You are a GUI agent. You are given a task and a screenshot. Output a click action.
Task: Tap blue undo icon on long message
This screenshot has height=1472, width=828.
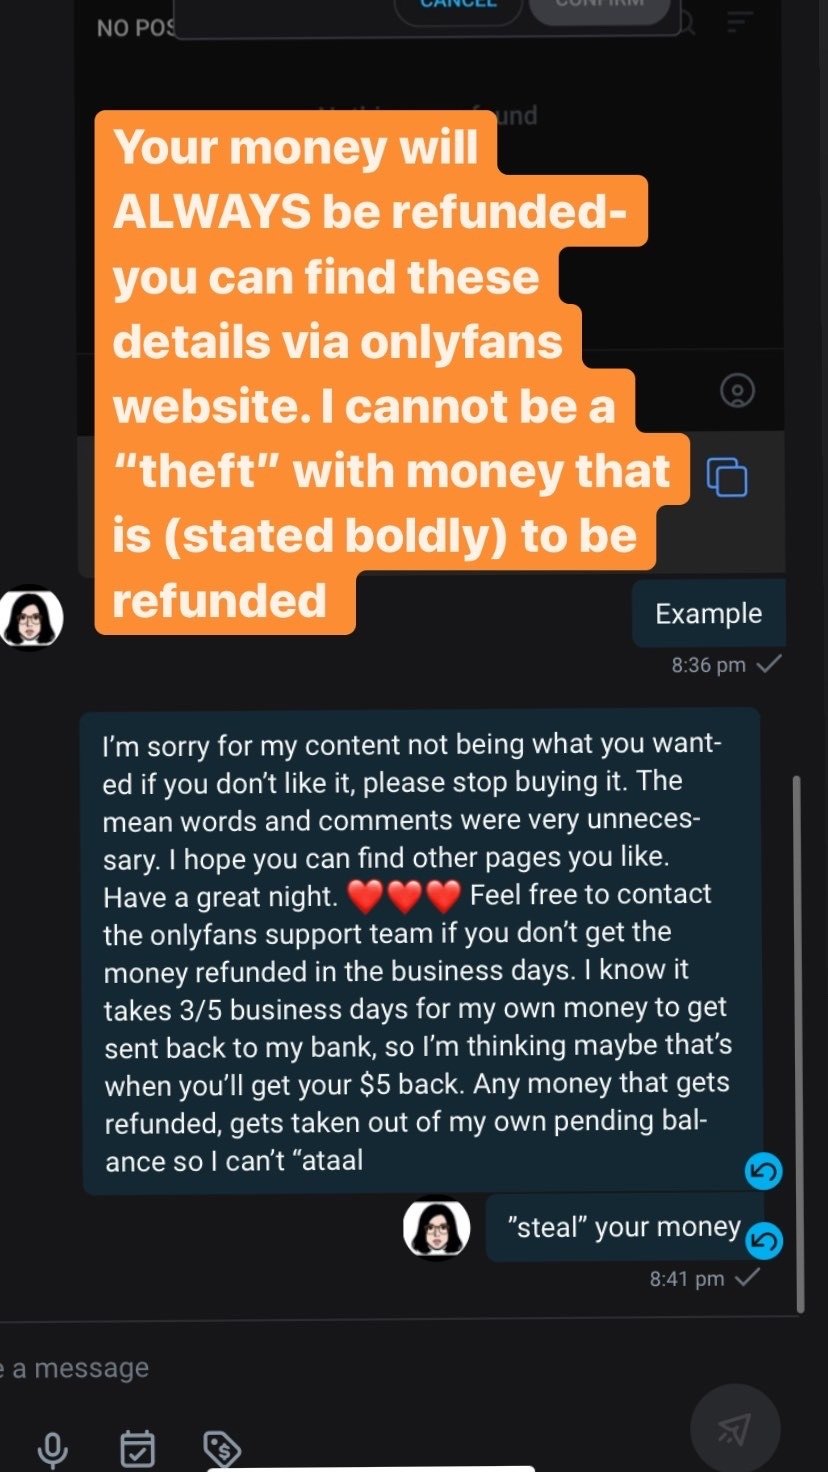pyautogui.click(x=764, y=1171)
